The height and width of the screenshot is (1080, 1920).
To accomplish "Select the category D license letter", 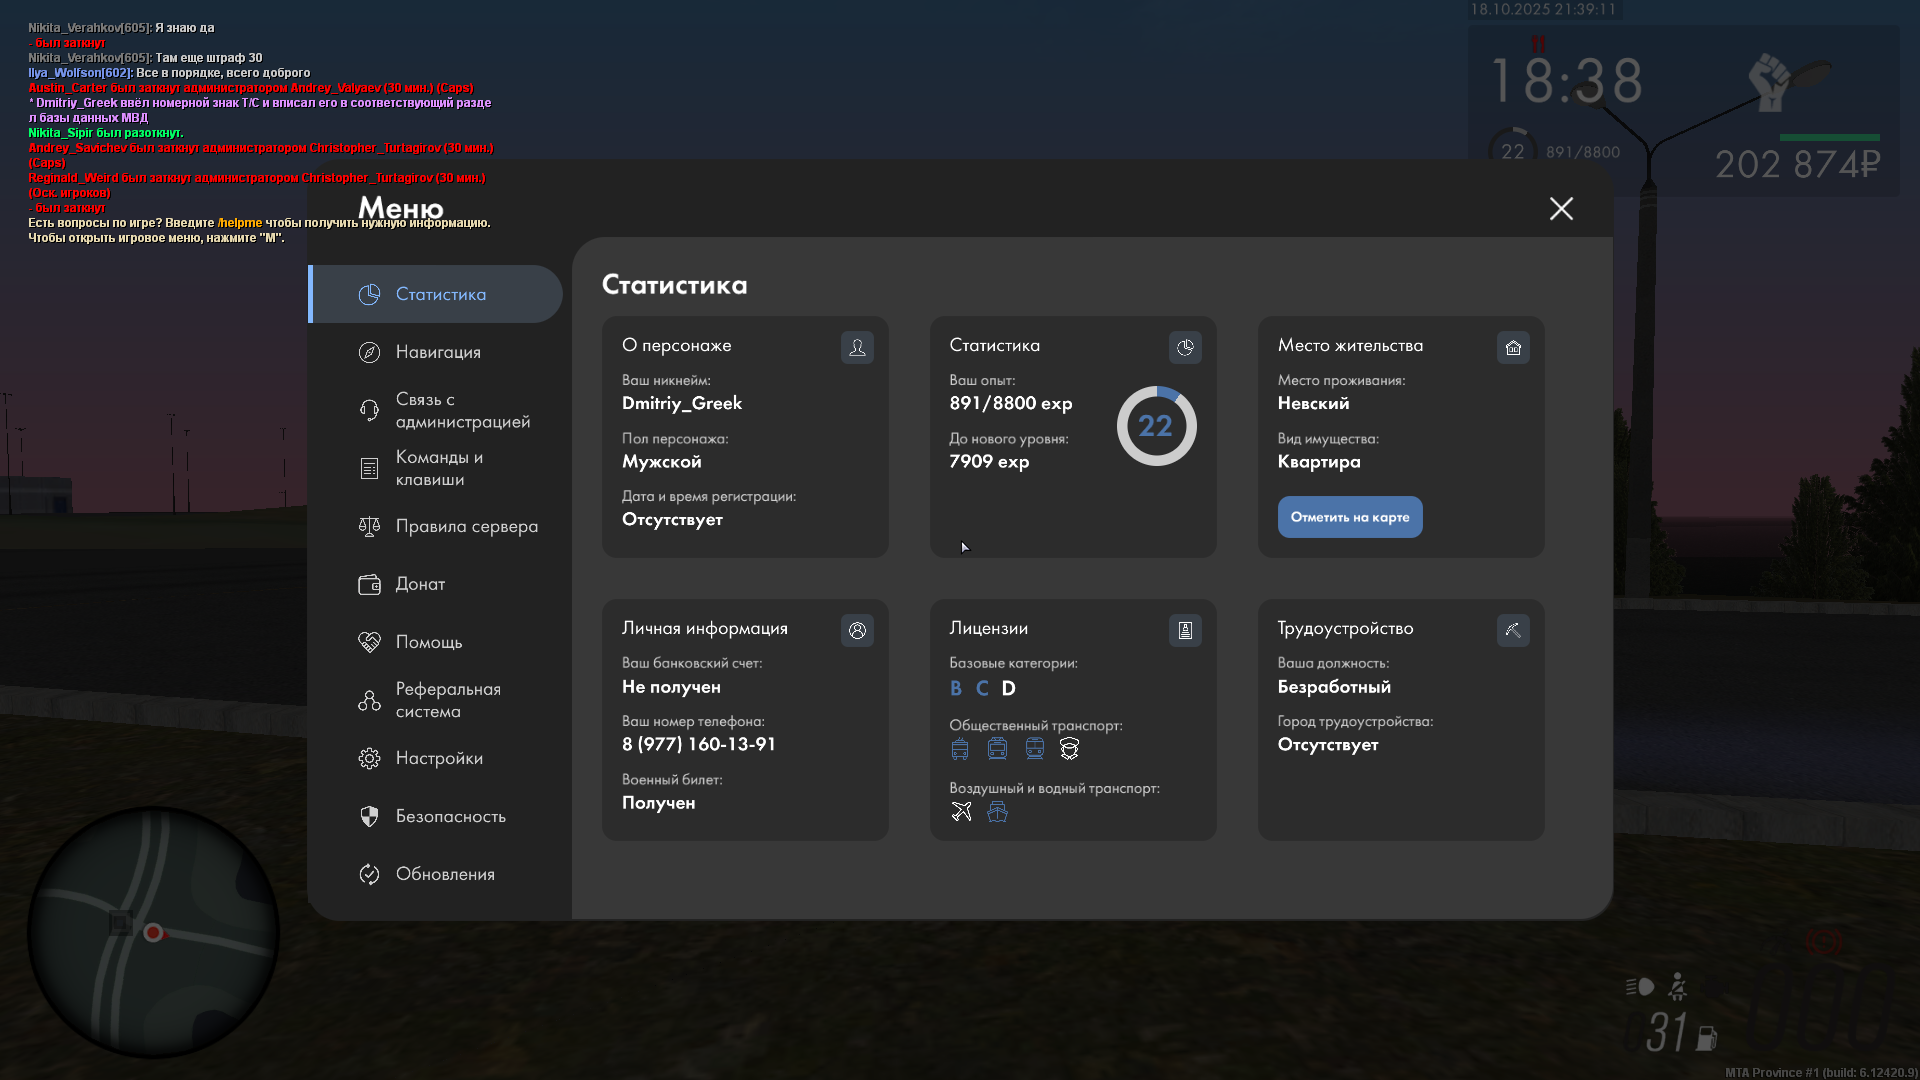I will (x=1008, y=688).
